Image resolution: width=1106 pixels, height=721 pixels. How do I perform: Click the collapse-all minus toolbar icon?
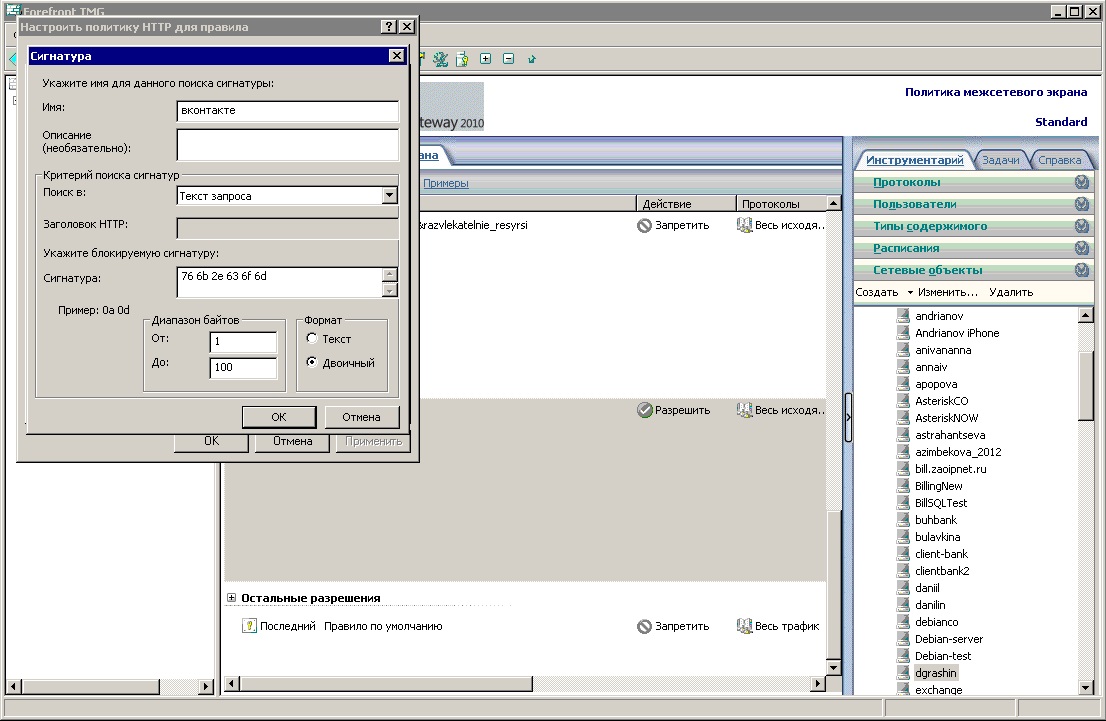tap(508, 59)
